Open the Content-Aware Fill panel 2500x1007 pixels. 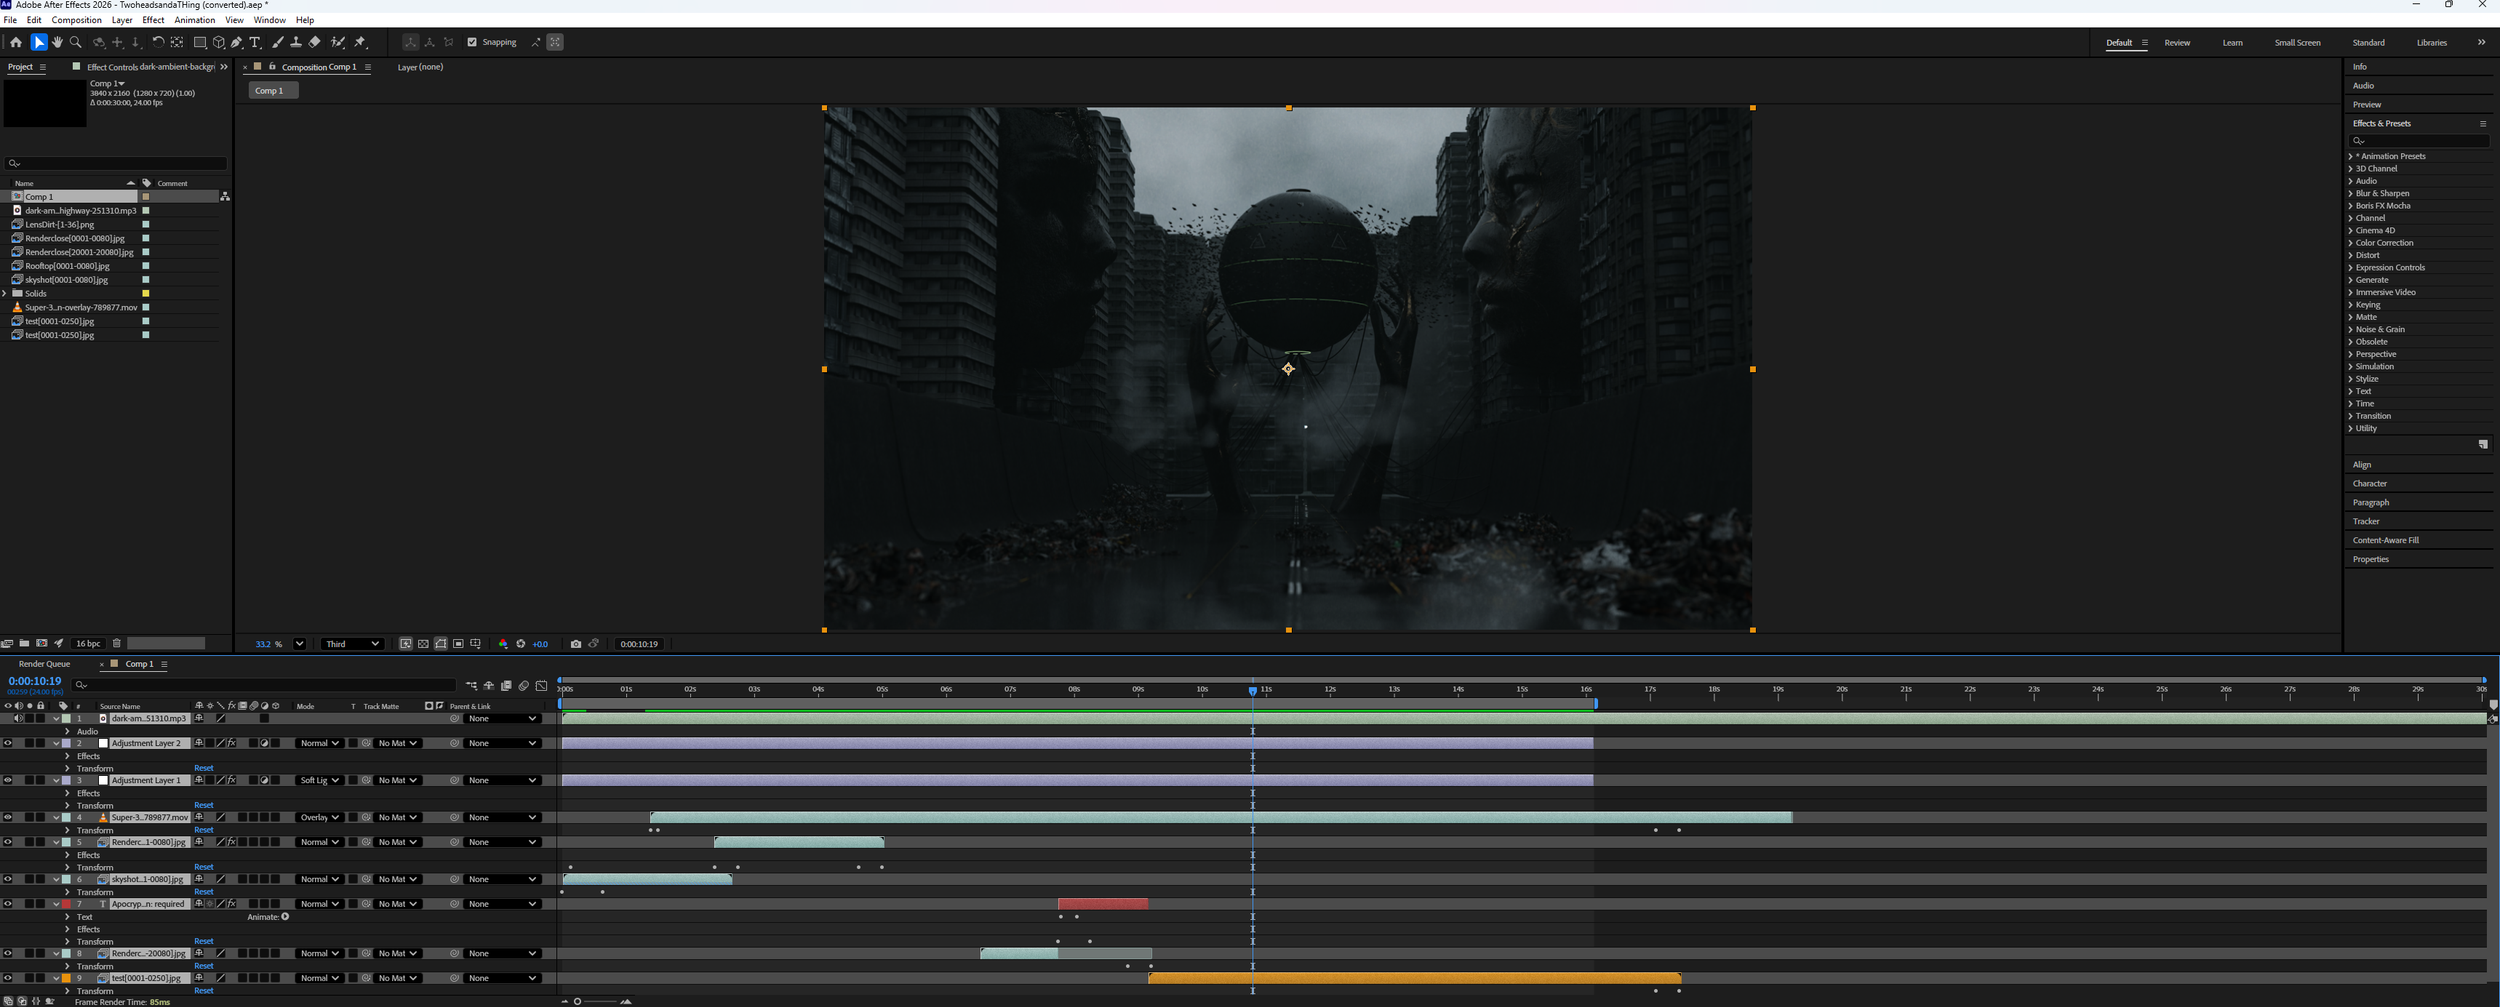2387,540
